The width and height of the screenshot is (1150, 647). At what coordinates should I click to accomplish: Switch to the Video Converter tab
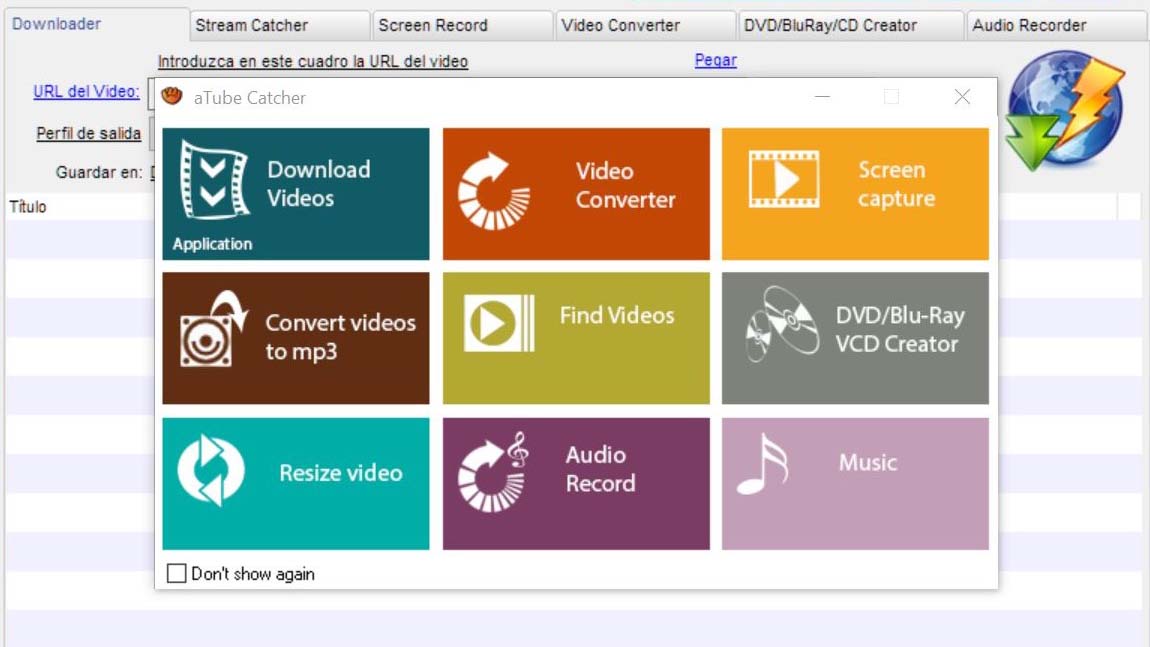coord(645,26)
